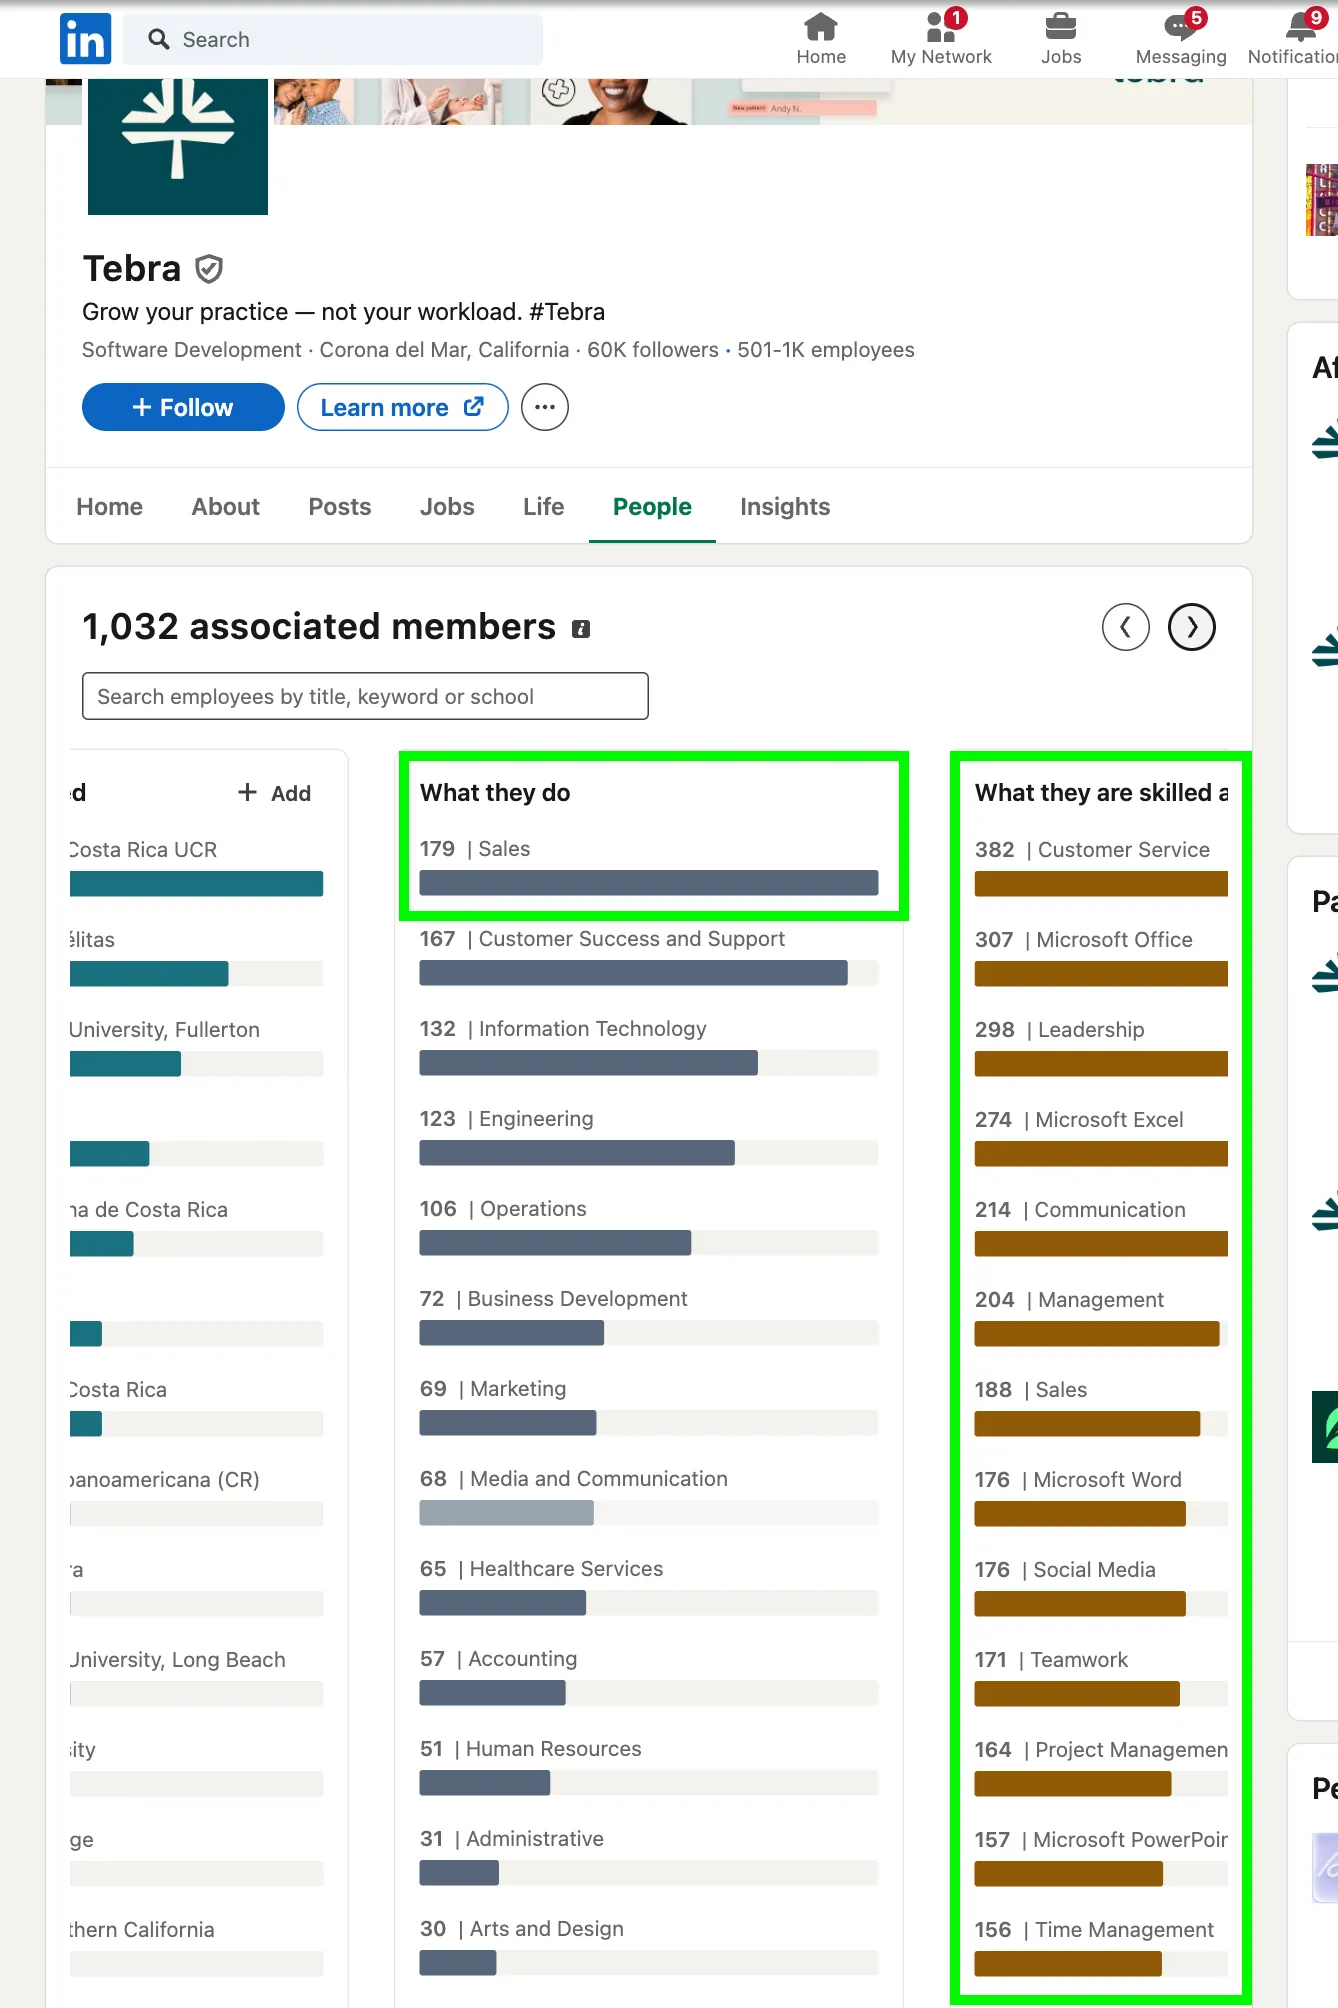
Task: Select the 106 Operations row
Action: pos(649,1225)
